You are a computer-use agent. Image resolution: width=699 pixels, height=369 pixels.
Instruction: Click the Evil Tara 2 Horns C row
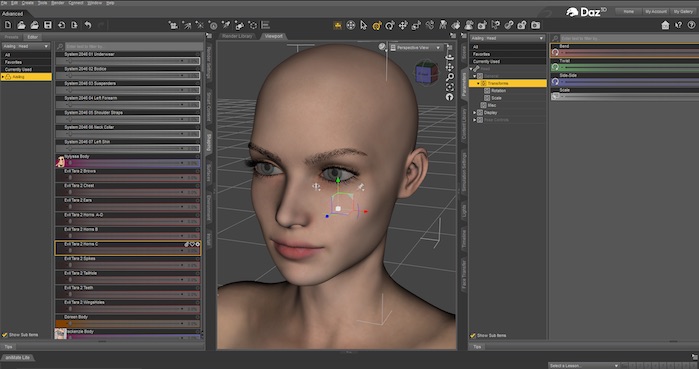tap(128, 248)
